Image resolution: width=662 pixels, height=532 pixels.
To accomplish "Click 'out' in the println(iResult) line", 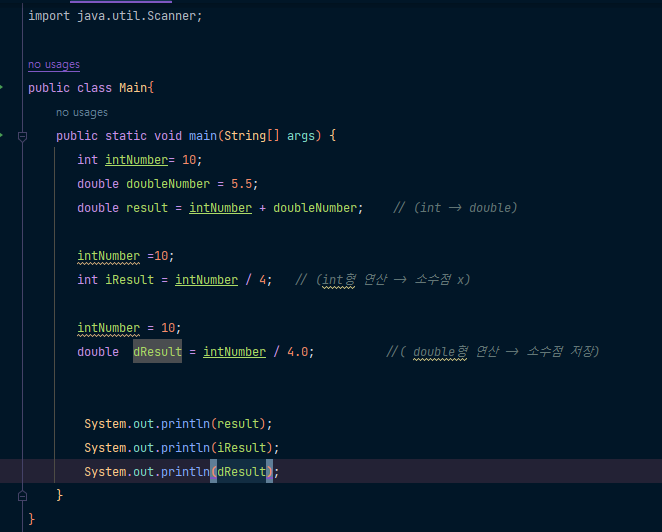I will 144,448.
